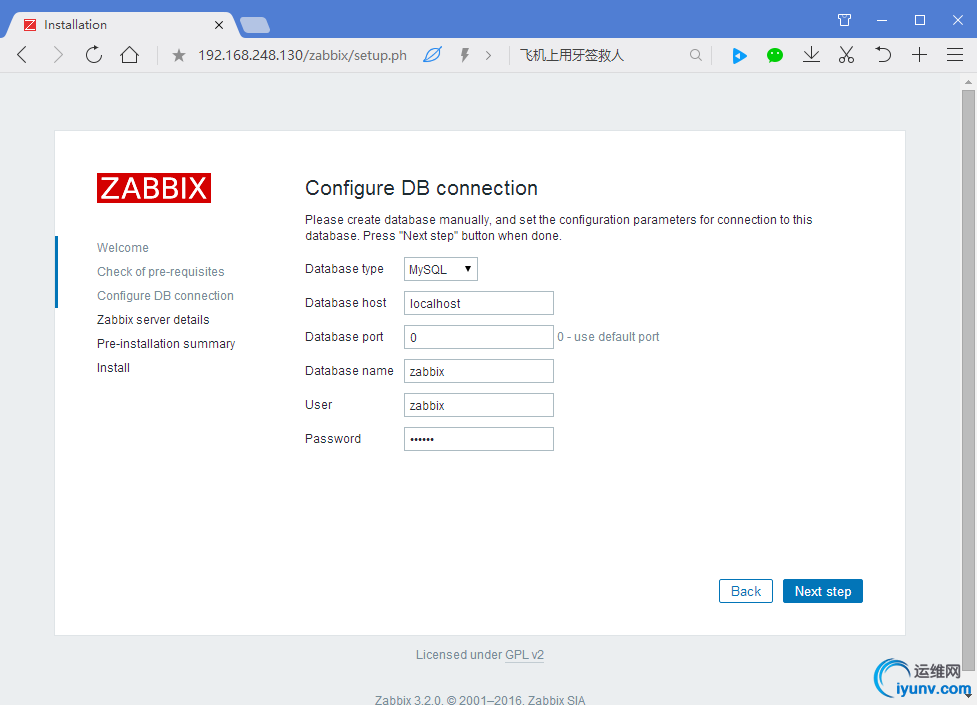Open the browser hamburger menu

coord(955,55)
